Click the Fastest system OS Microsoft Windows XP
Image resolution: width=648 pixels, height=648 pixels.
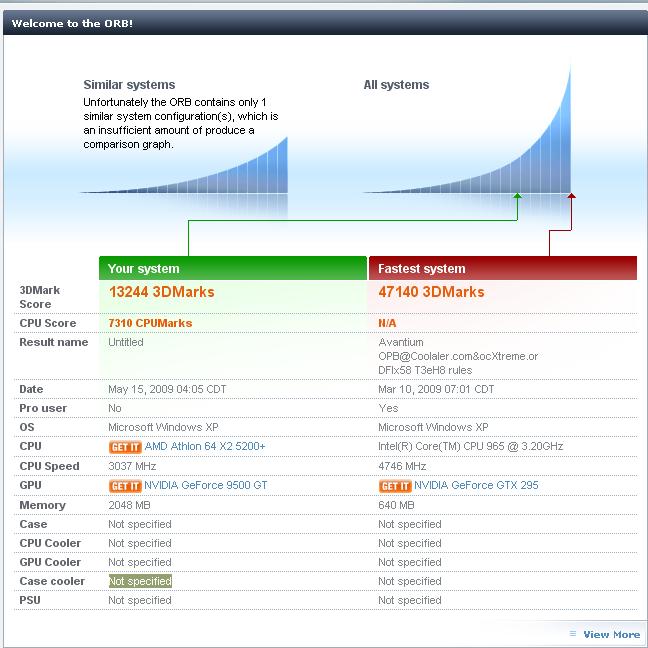click(433, 427)
